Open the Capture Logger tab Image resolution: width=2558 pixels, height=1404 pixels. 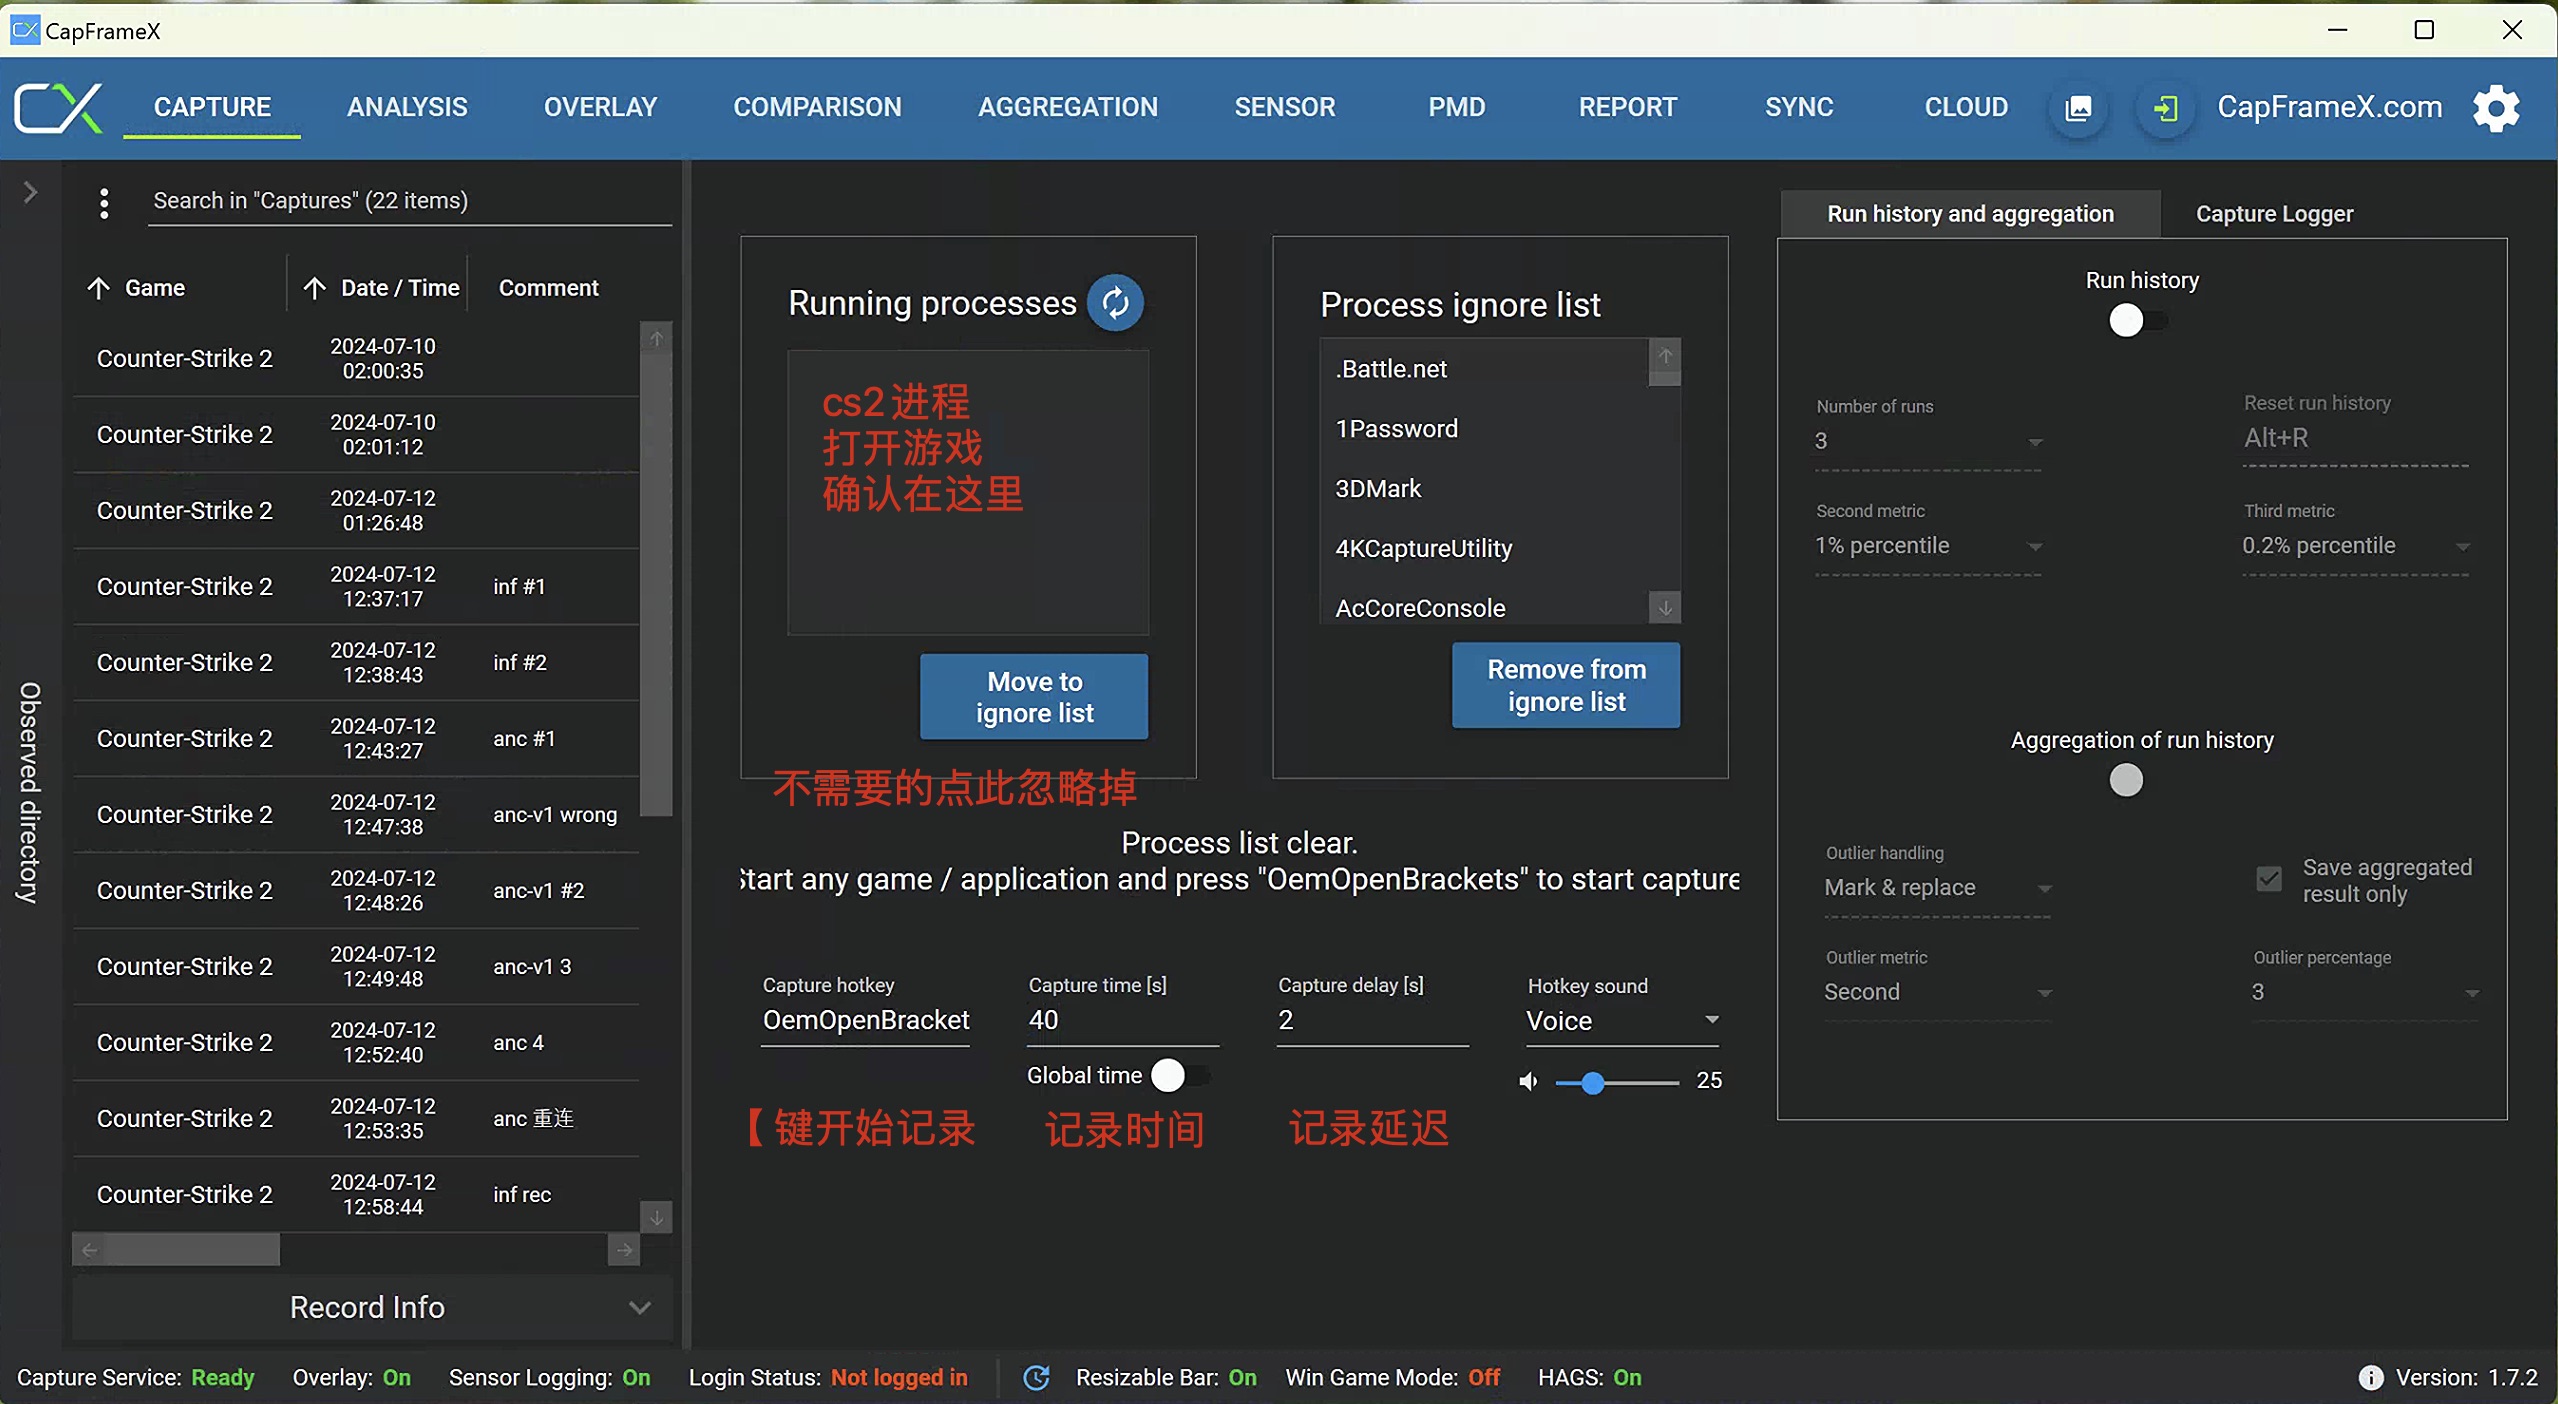click(2274, 214)
